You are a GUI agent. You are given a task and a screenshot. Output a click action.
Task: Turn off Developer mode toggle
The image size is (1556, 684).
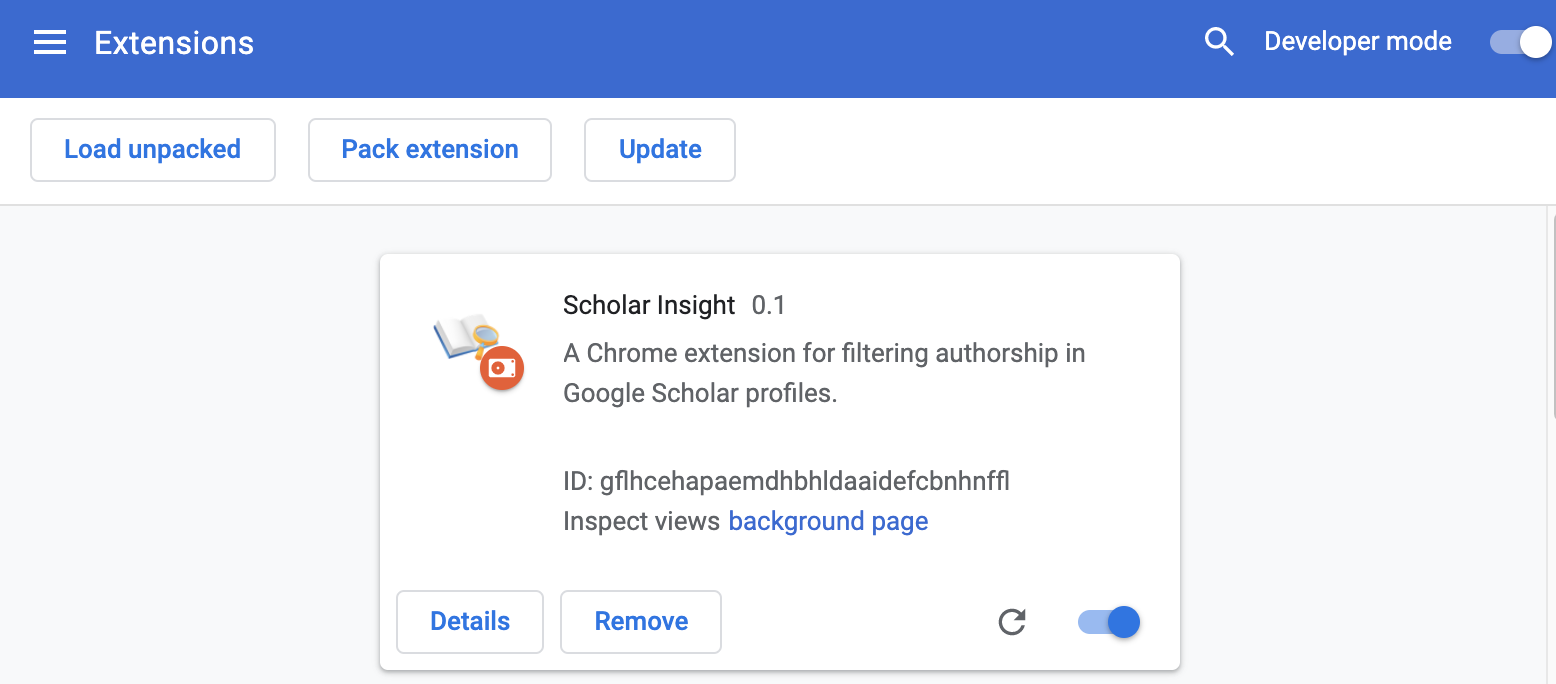(1519, 42)
